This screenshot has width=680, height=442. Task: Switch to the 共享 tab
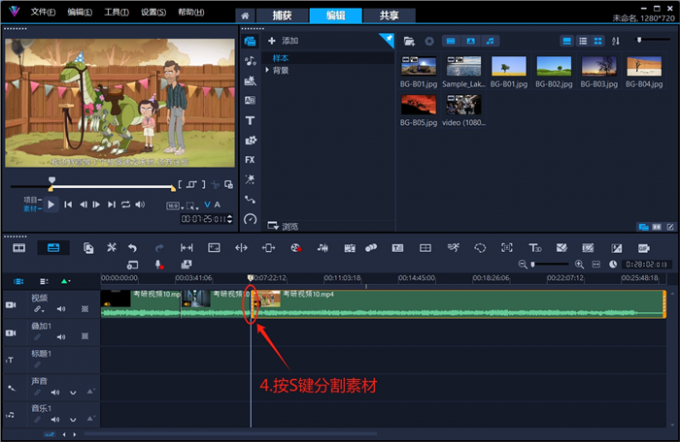pyautogui.click(x=389, y=16)
